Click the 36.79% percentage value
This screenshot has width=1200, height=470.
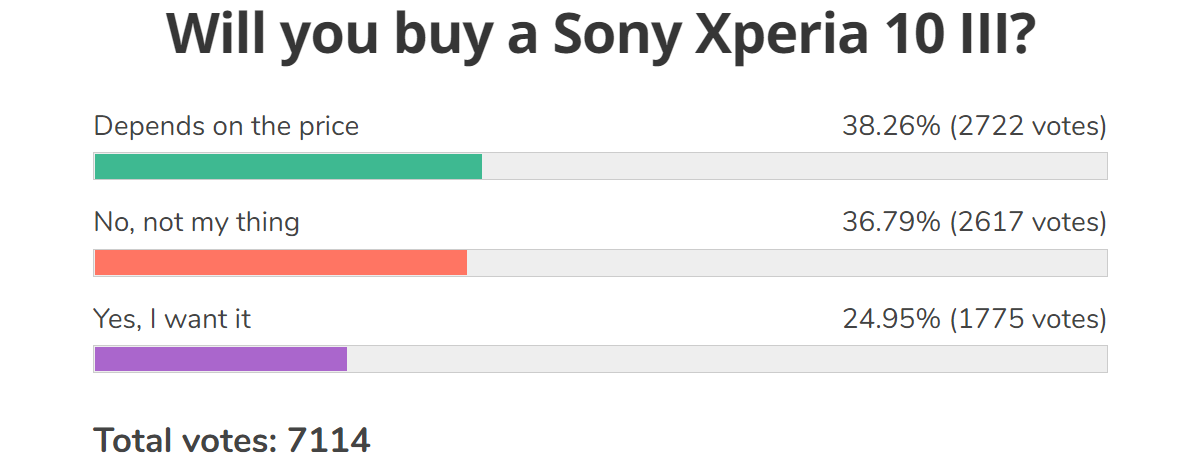(891, 222)
